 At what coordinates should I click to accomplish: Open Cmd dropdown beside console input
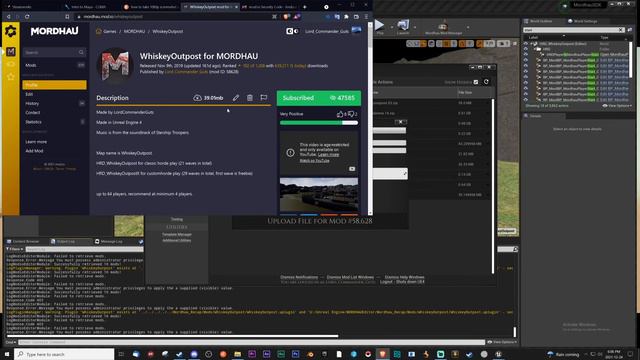pos(11,342)
